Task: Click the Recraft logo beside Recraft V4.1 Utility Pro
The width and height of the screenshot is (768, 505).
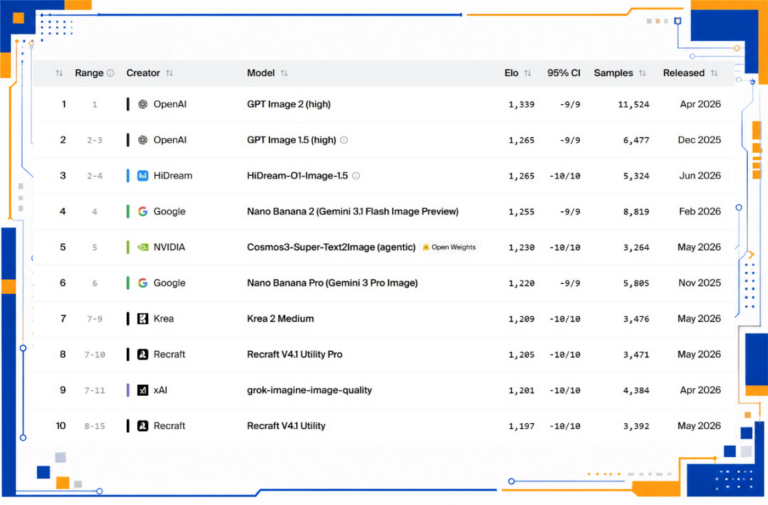Action: point(143,355)
